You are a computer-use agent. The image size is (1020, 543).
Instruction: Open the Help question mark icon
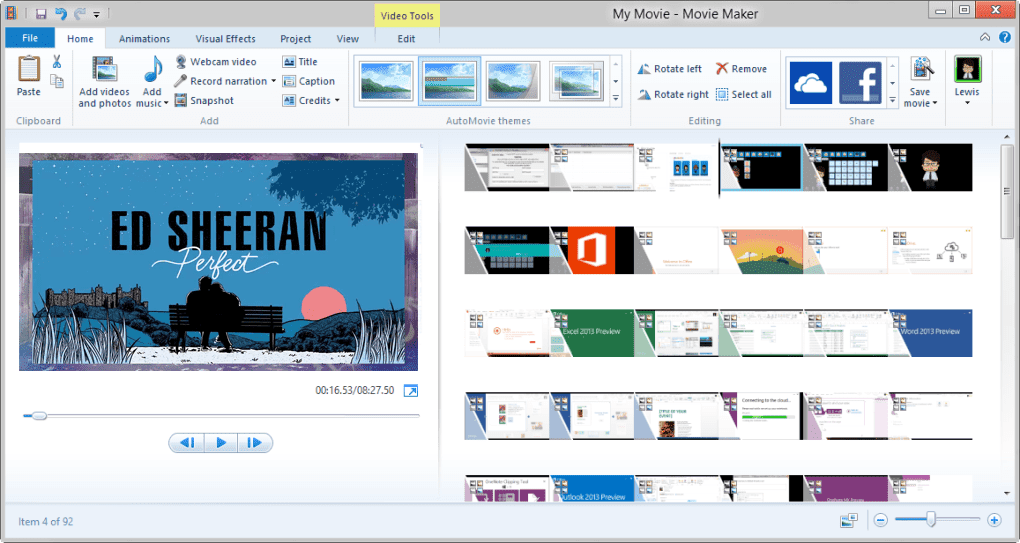pos(1004,38)
